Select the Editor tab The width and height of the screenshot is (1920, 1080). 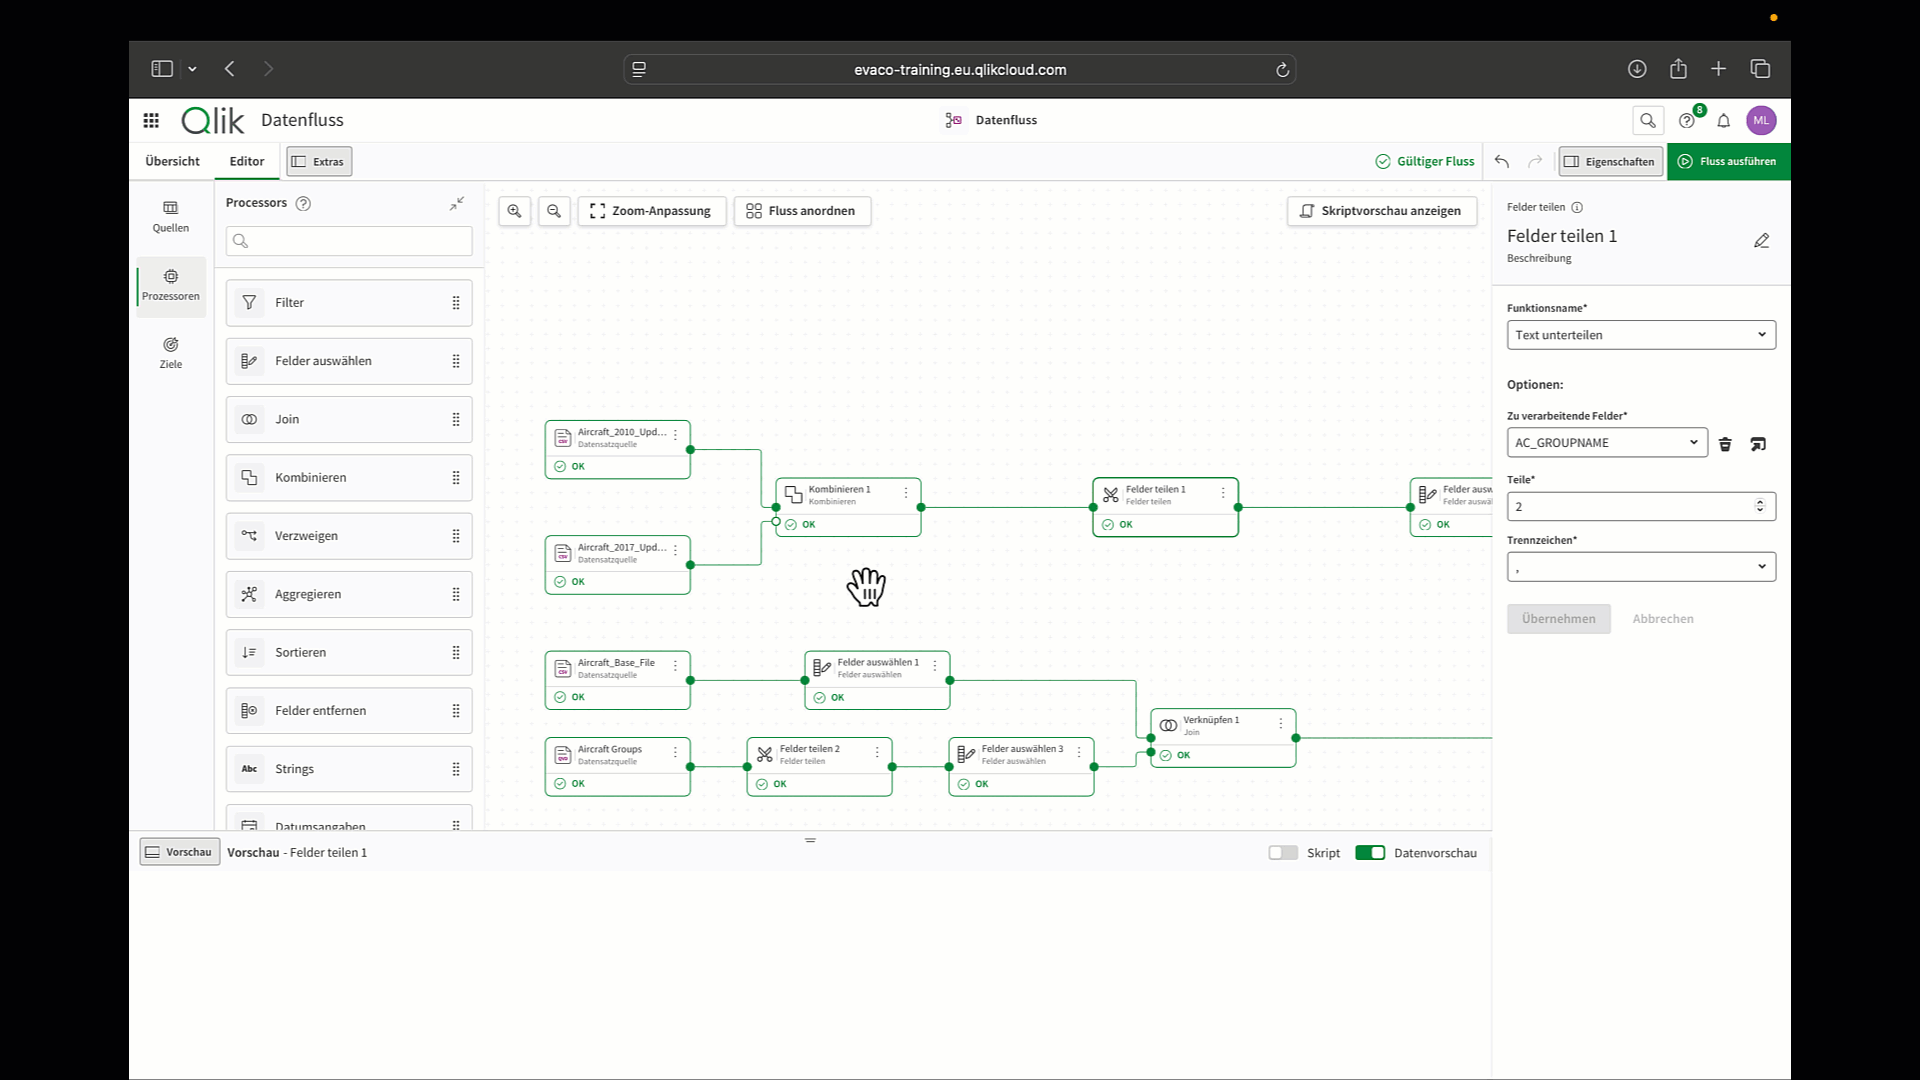(247, 161)
